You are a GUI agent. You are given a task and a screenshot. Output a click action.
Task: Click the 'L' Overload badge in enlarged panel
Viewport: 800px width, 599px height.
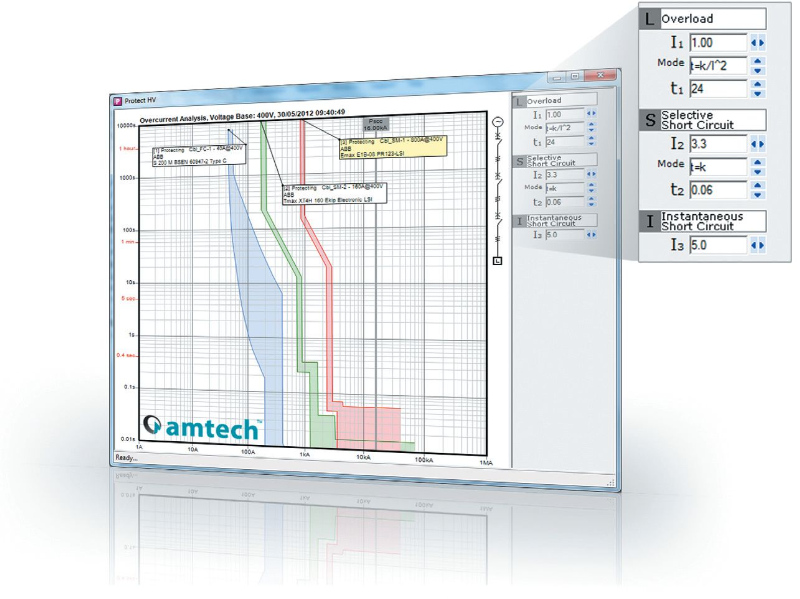tap(648, 19)
